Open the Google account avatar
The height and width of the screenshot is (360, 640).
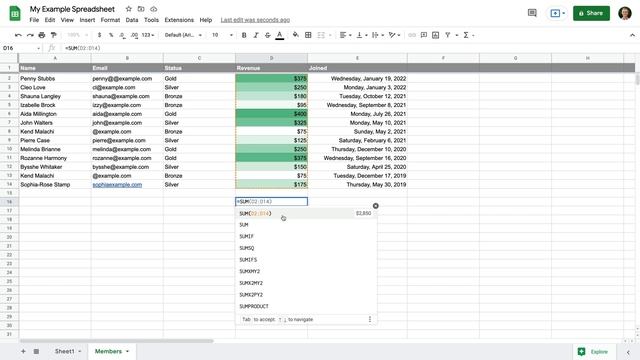(625, 13)
